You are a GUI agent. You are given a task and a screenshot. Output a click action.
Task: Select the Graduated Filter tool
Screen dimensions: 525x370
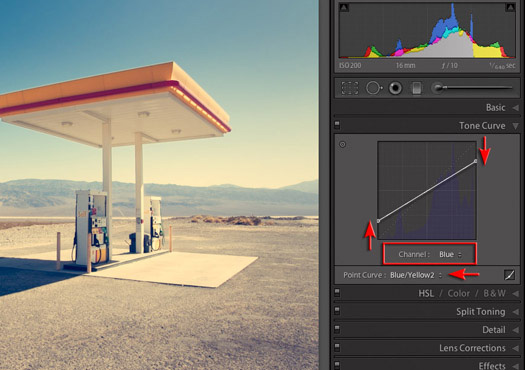[416, 88]
